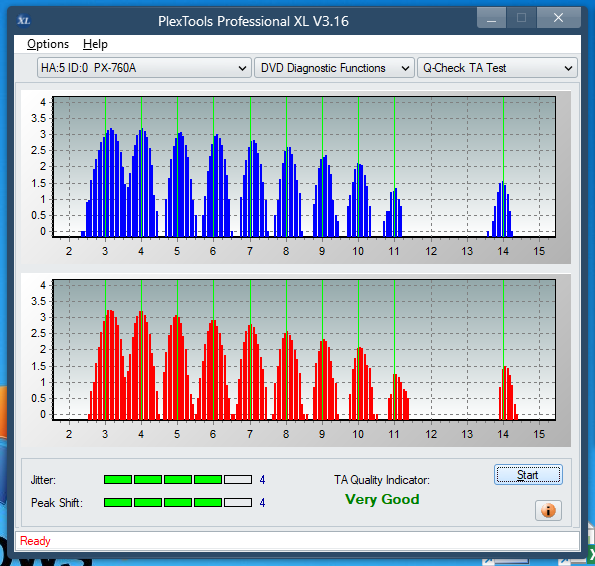
Task: Close the PlexTools window
Action: click(x=559, y=18)
